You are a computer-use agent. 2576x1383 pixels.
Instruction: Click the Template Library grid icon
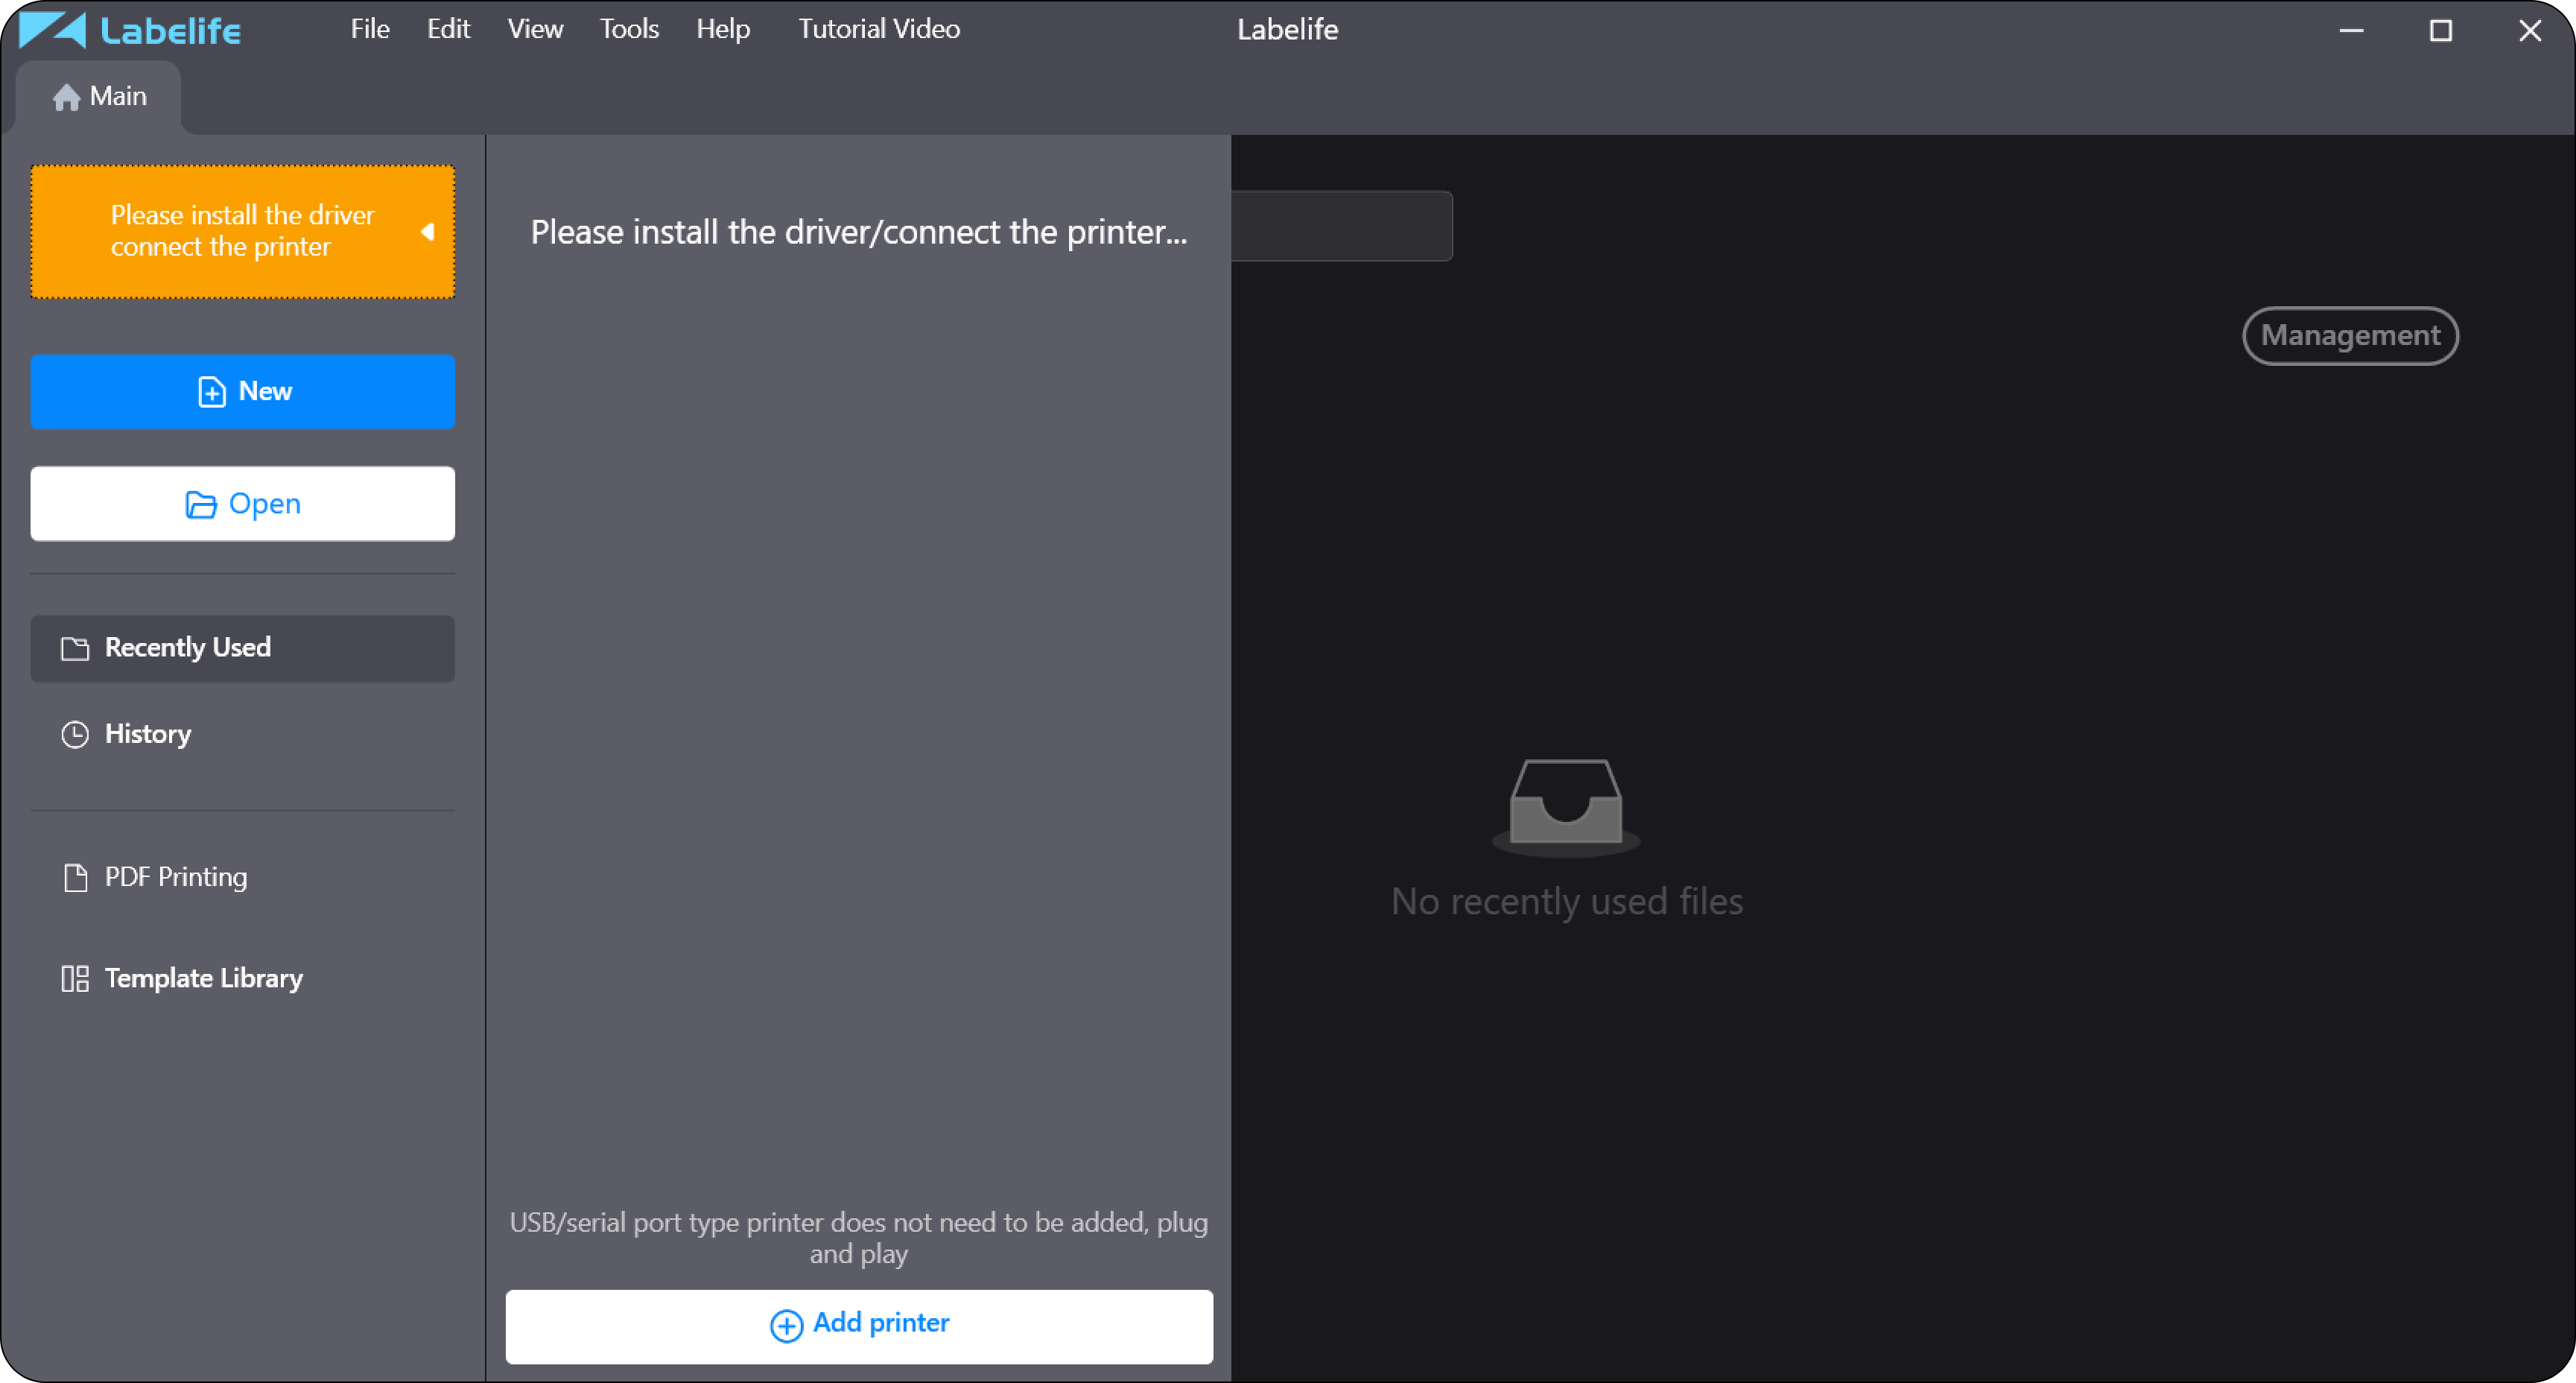[75, 978]
